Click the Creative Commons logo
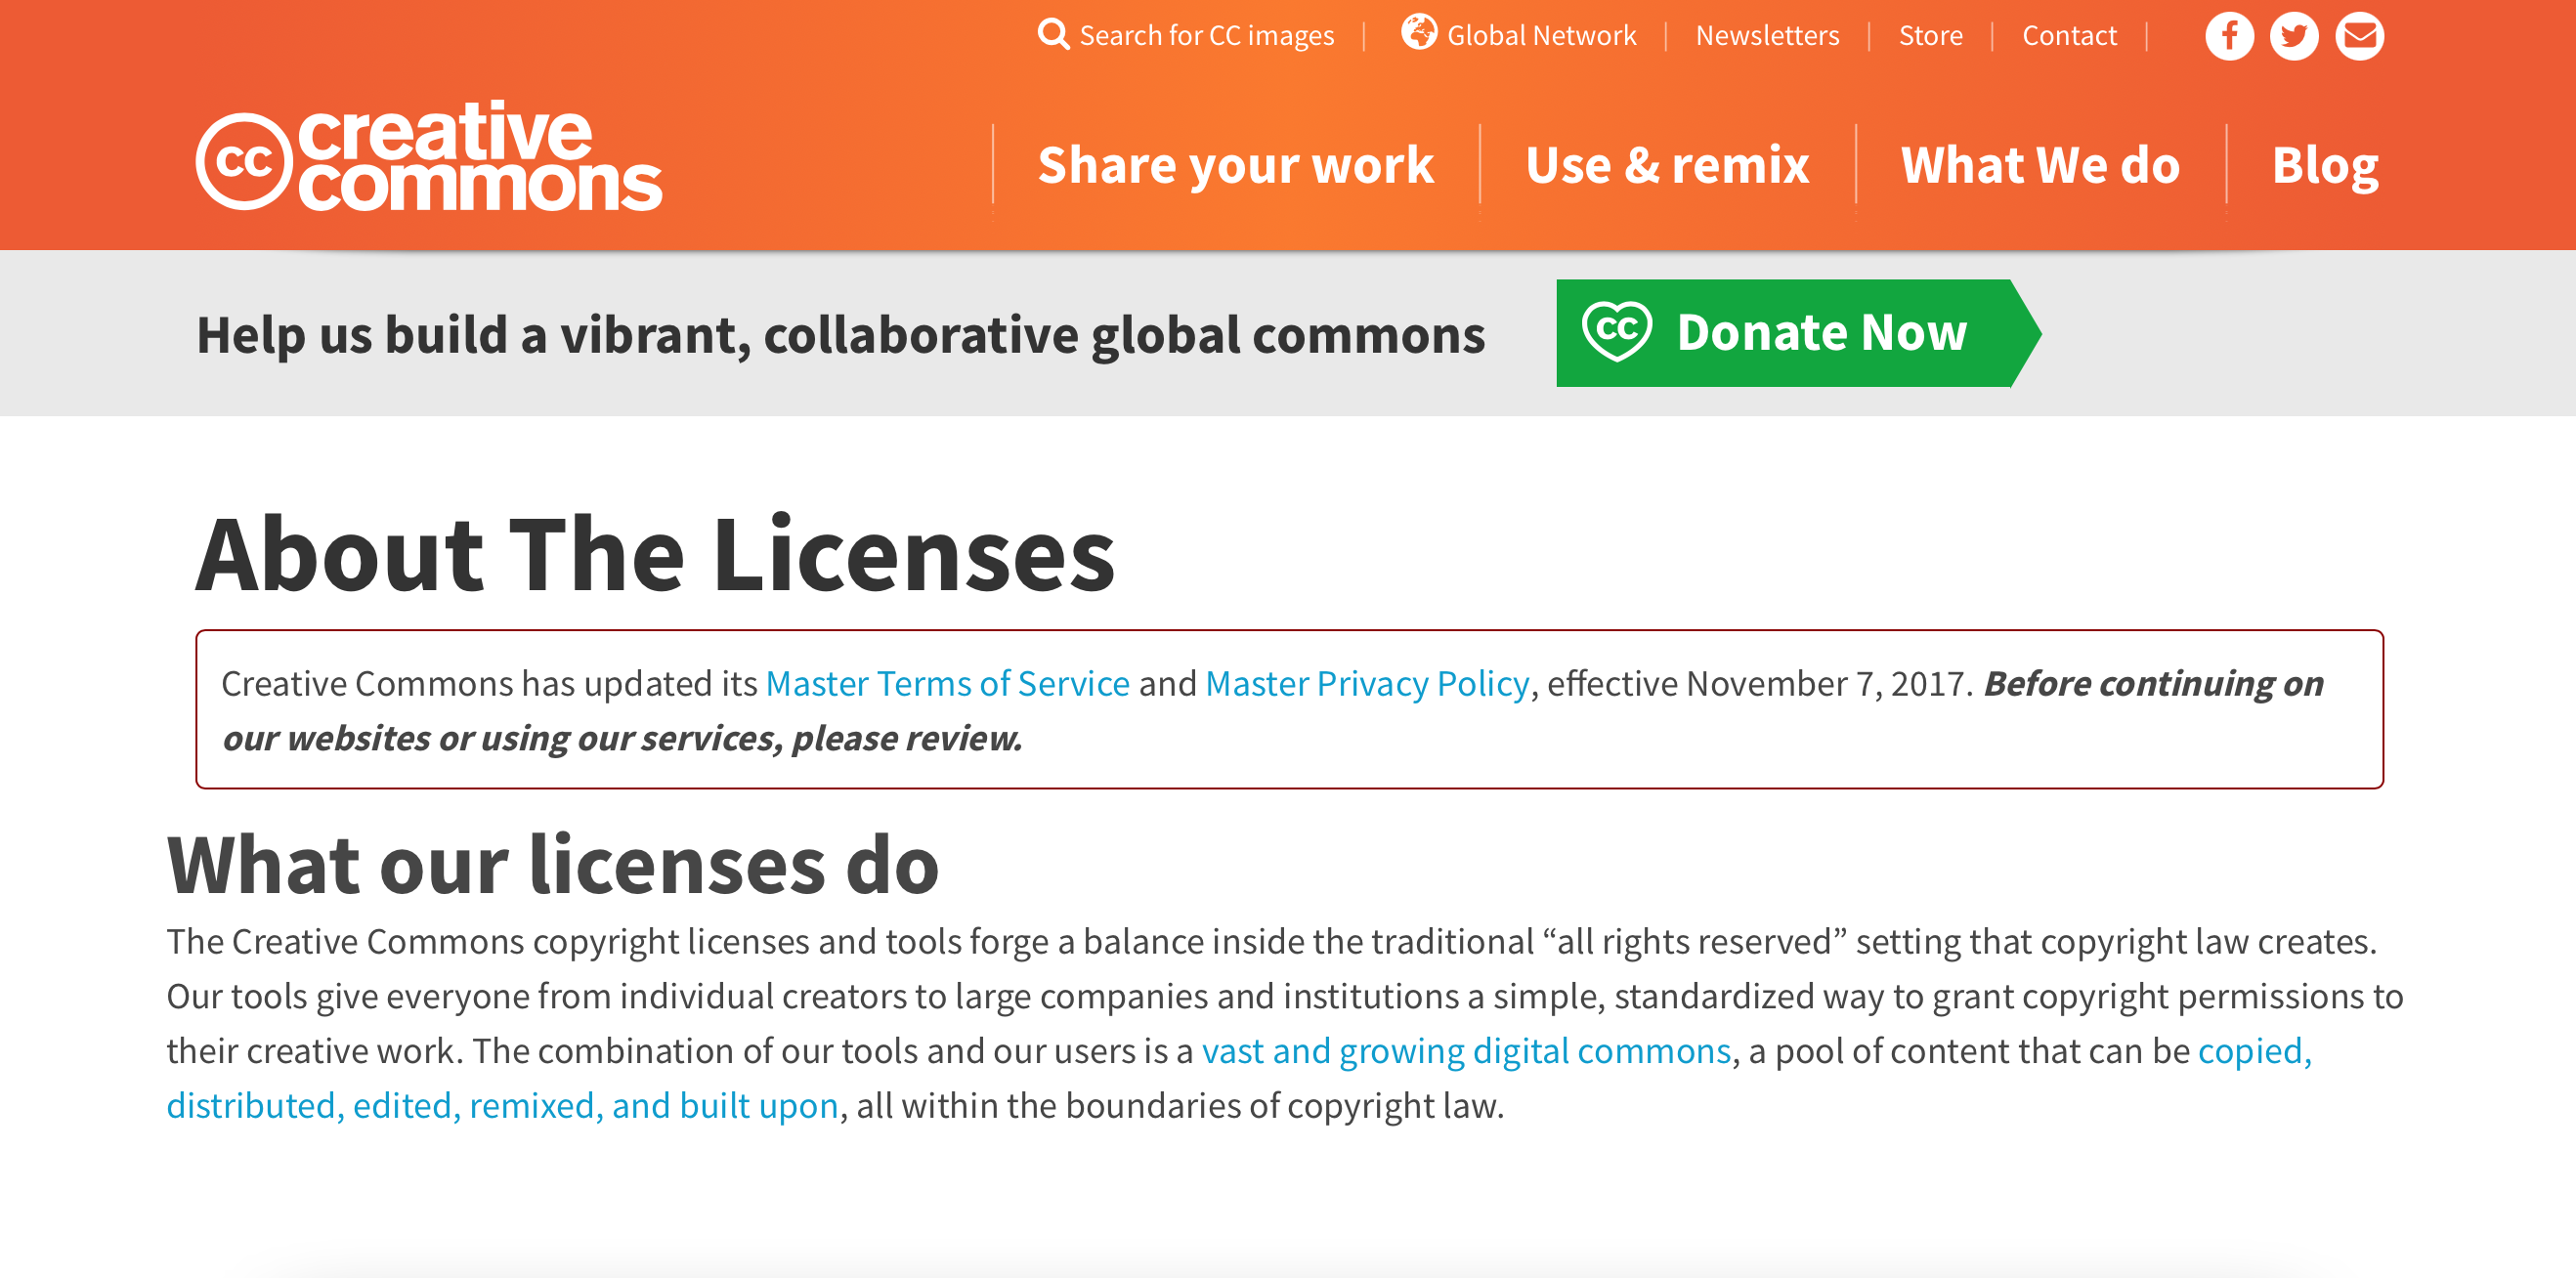The image size is (2576, 1278). 428,160
